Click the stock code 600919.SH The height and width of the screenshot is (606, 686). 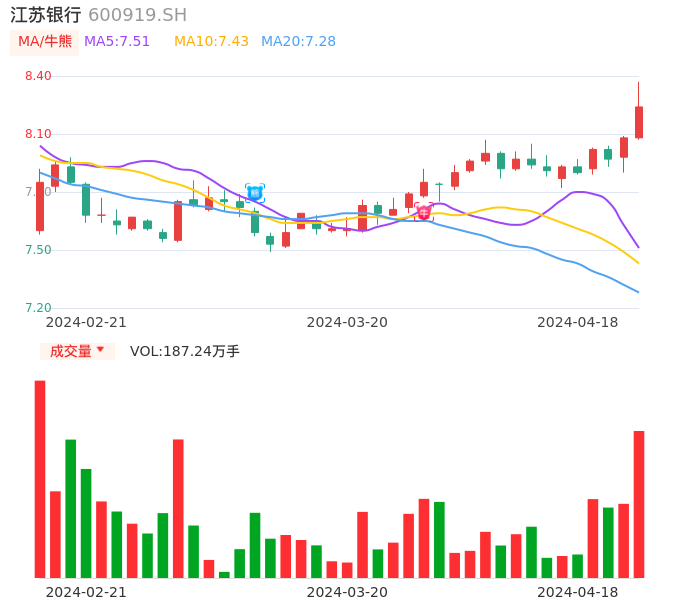tap(137, 15)
